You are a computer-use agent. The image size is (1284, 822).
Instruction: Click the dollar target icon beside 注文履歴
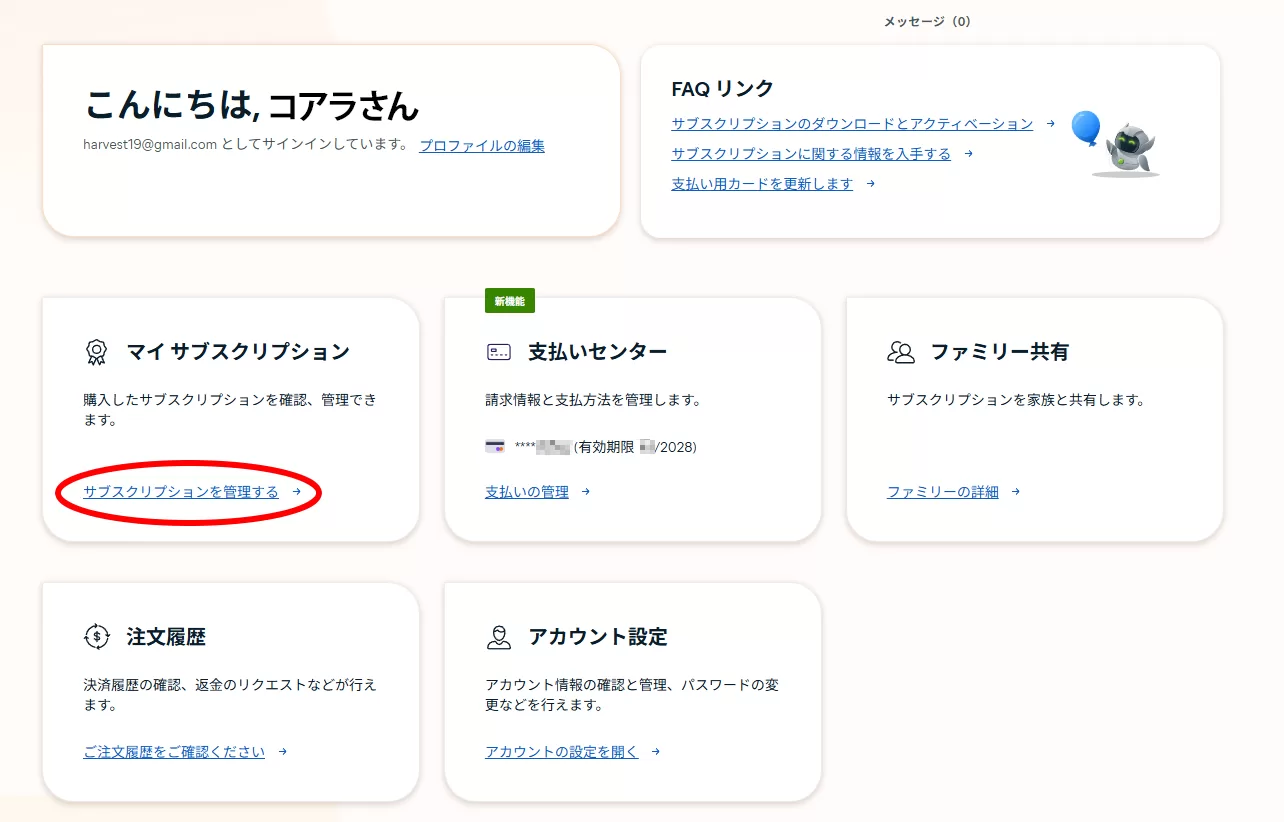tap(96, 636)
